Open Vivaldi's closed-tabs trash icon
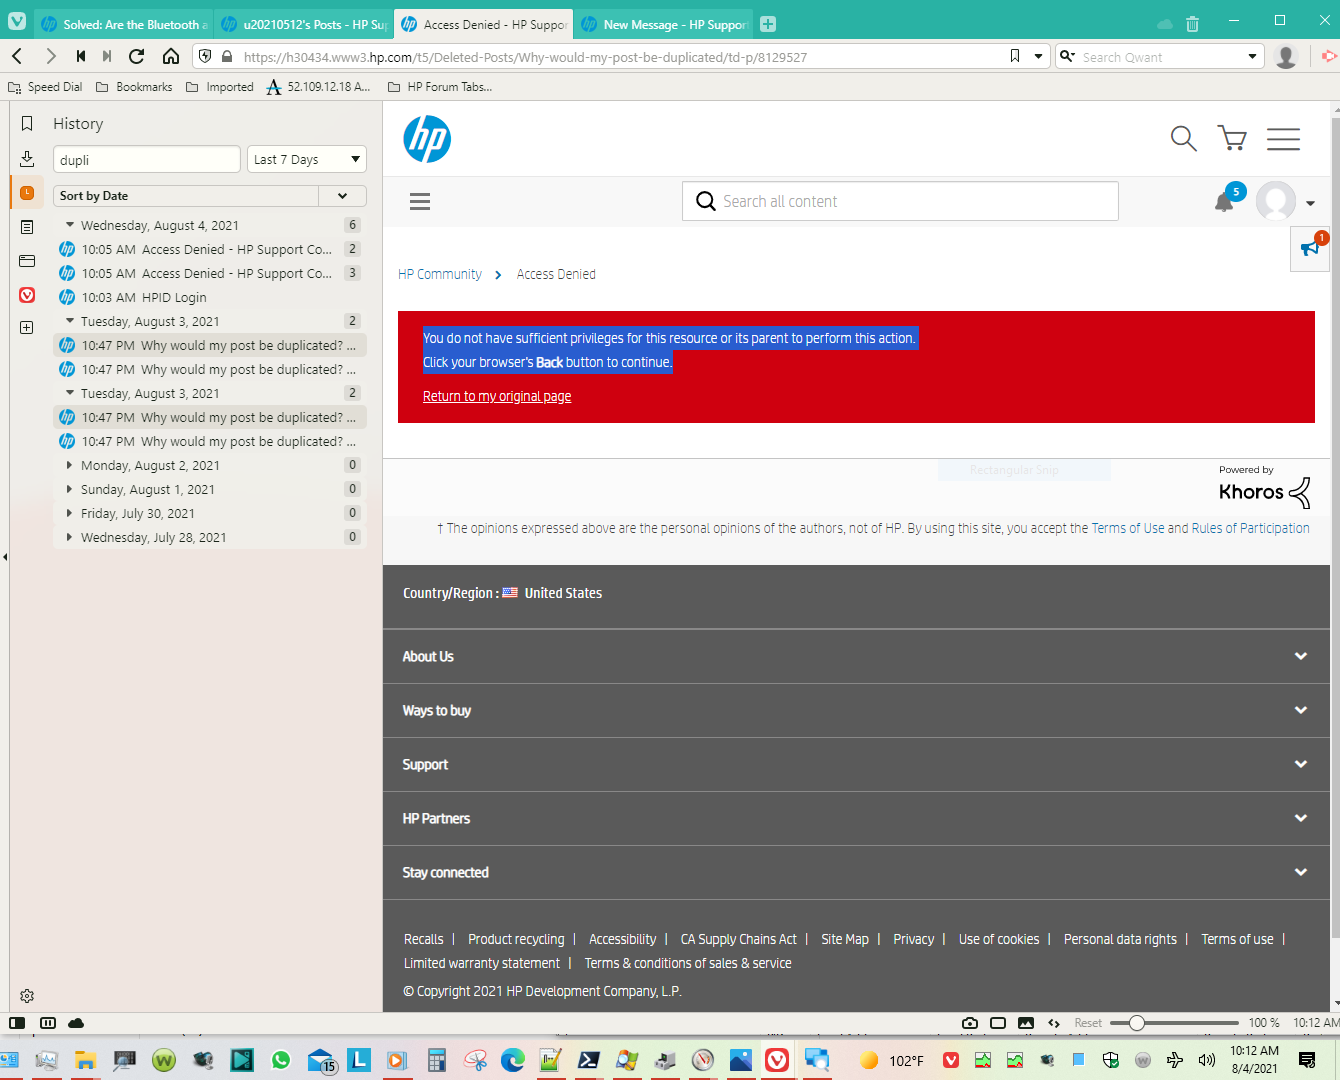The width and height of the screenshot is (1340, 1080). pyautogui.click(x=1192, y=23)
